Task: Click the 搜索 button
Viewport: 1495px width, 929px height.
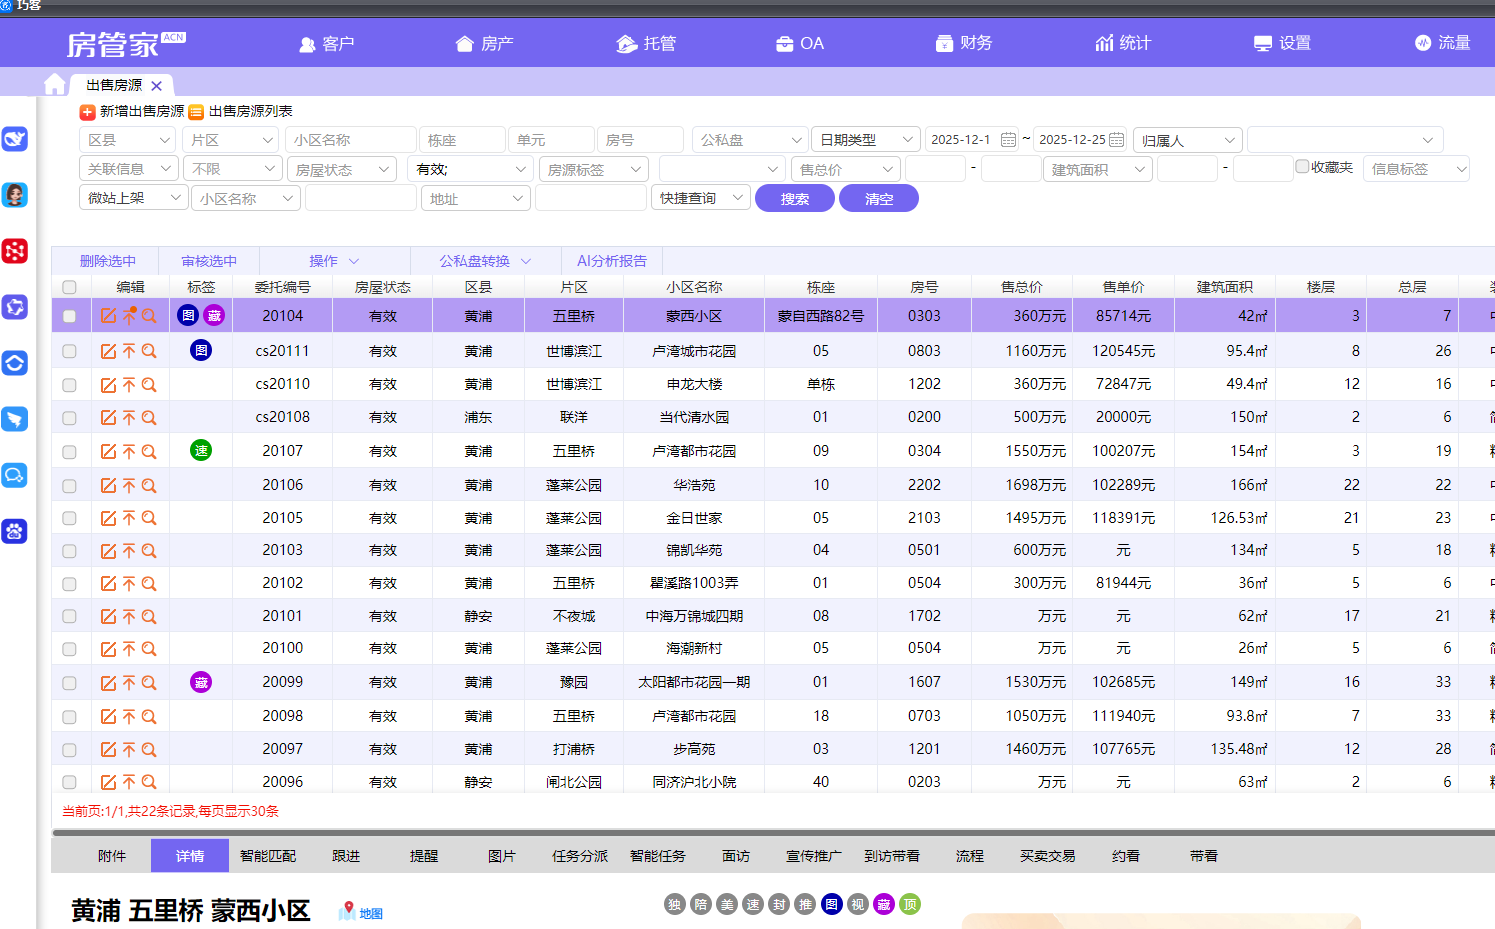Action: coord(795,199)
